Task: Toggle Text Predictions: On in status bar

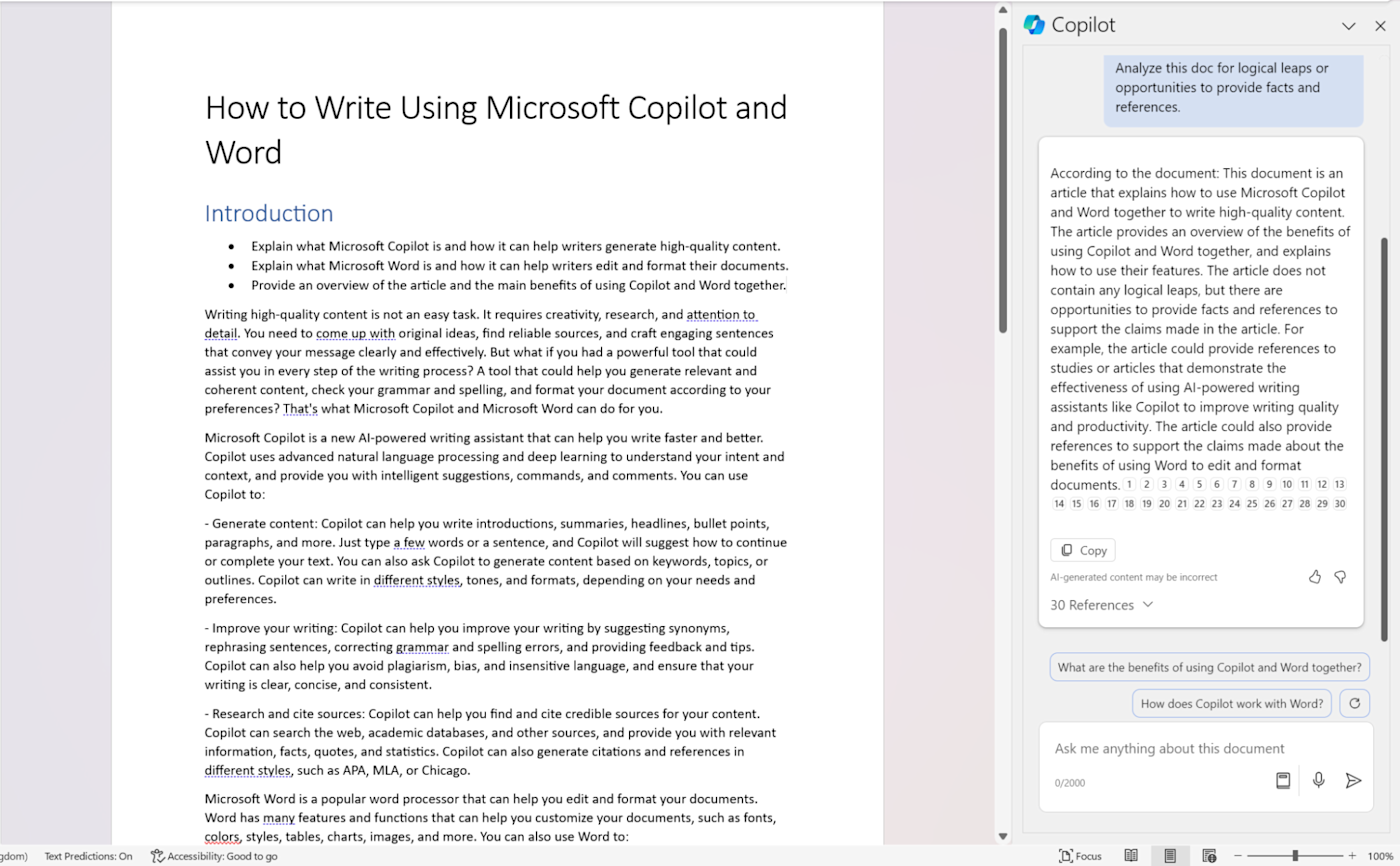Action: coord(88,856)
